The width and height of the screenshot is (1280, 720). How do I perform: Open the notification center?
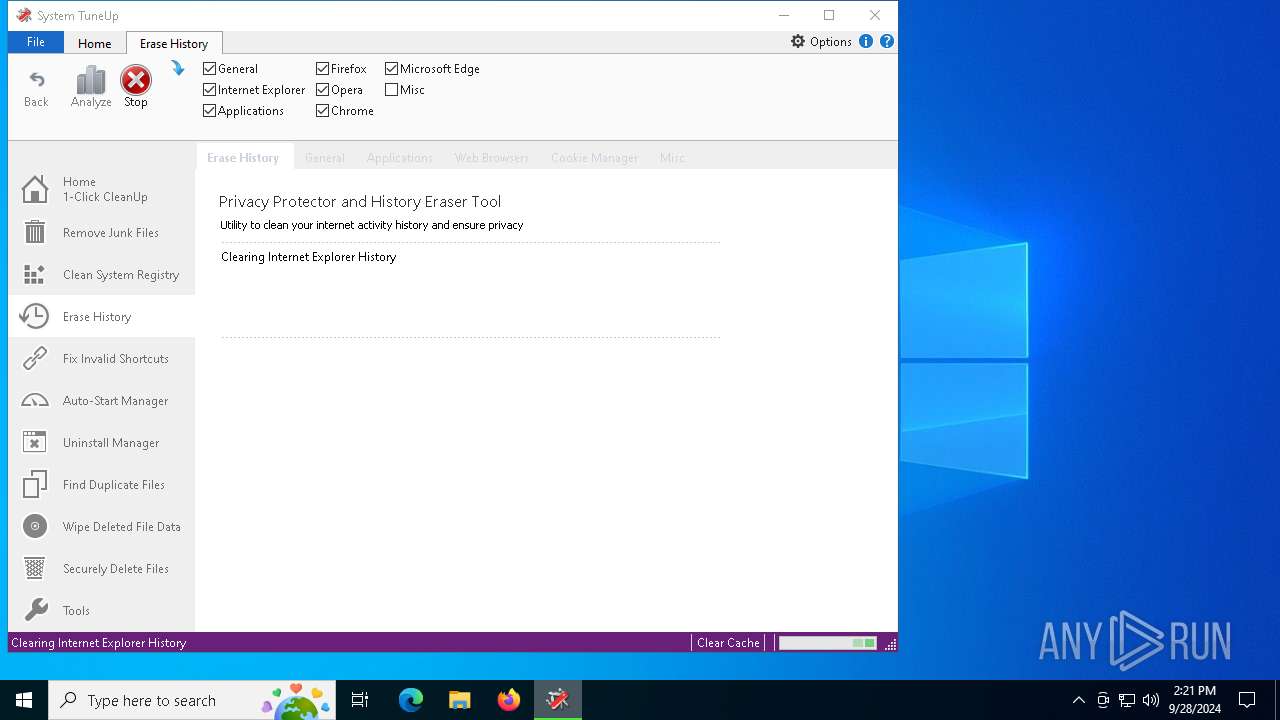pos(1247,700)
